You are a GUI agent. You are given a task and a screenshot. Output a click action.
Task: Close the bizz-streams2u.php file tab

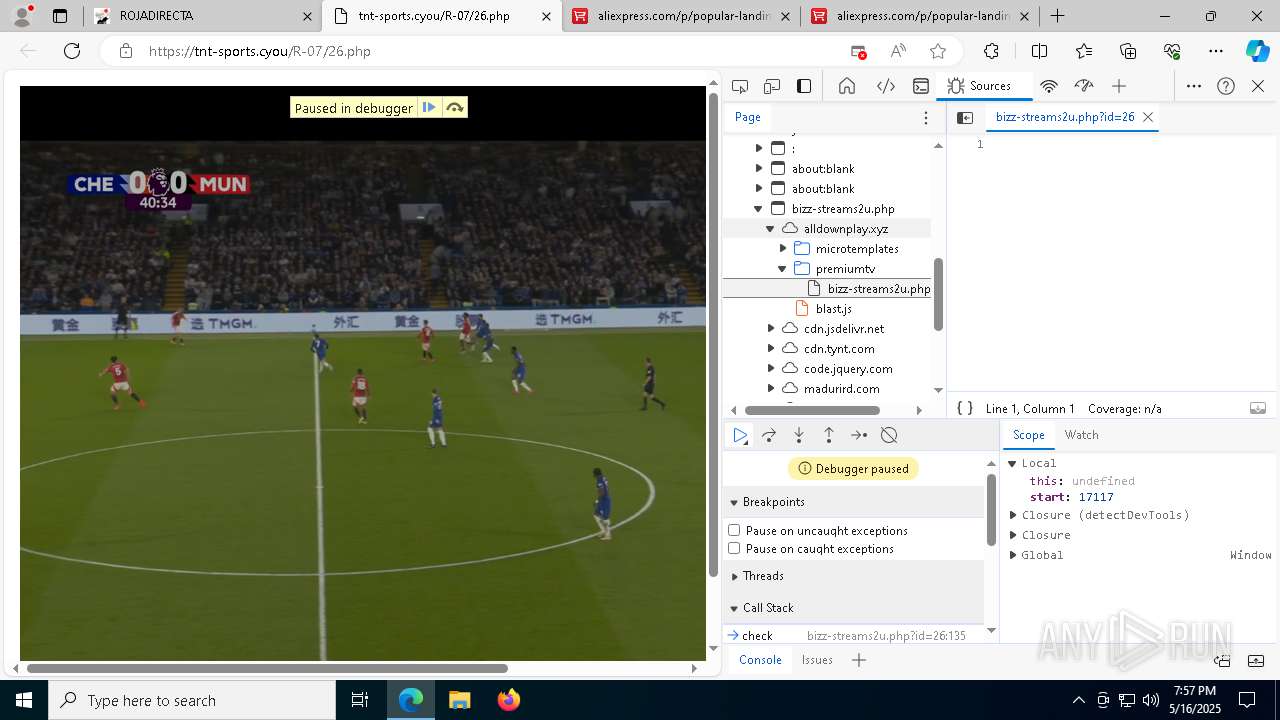click(1148, 117)
